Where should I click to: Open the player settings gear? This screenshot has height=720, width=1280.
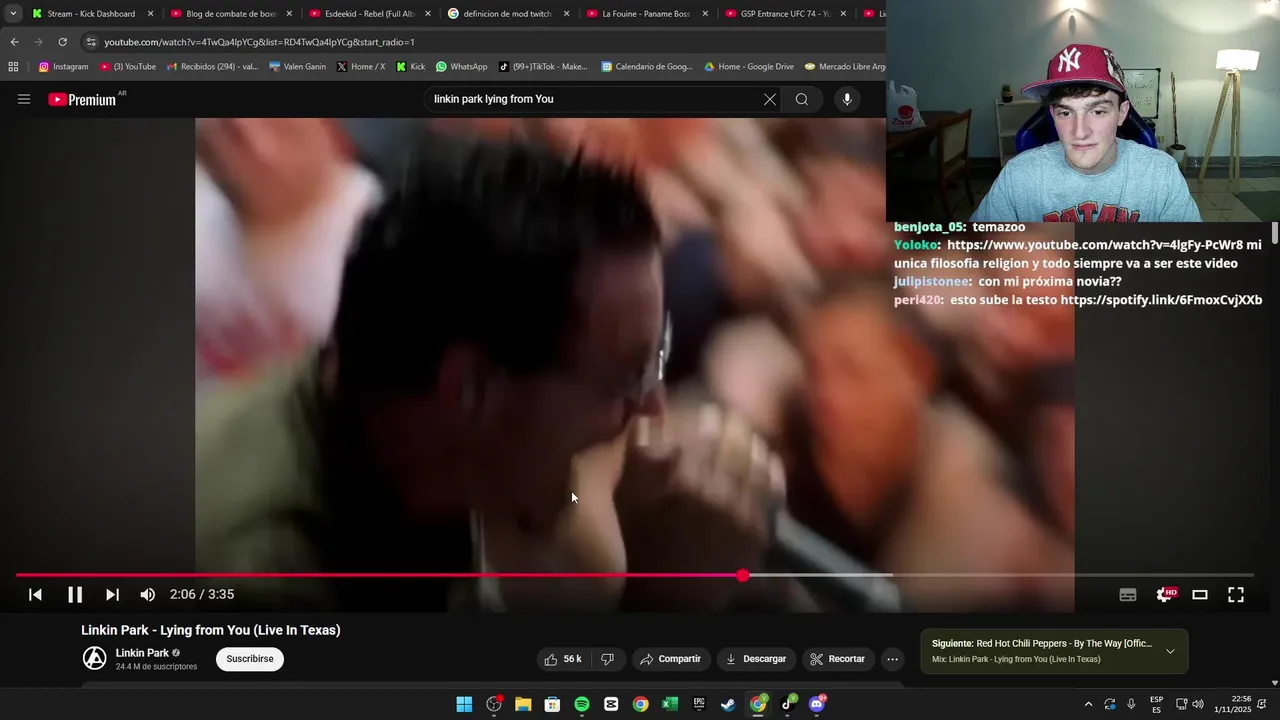(x=1164, y=594)
